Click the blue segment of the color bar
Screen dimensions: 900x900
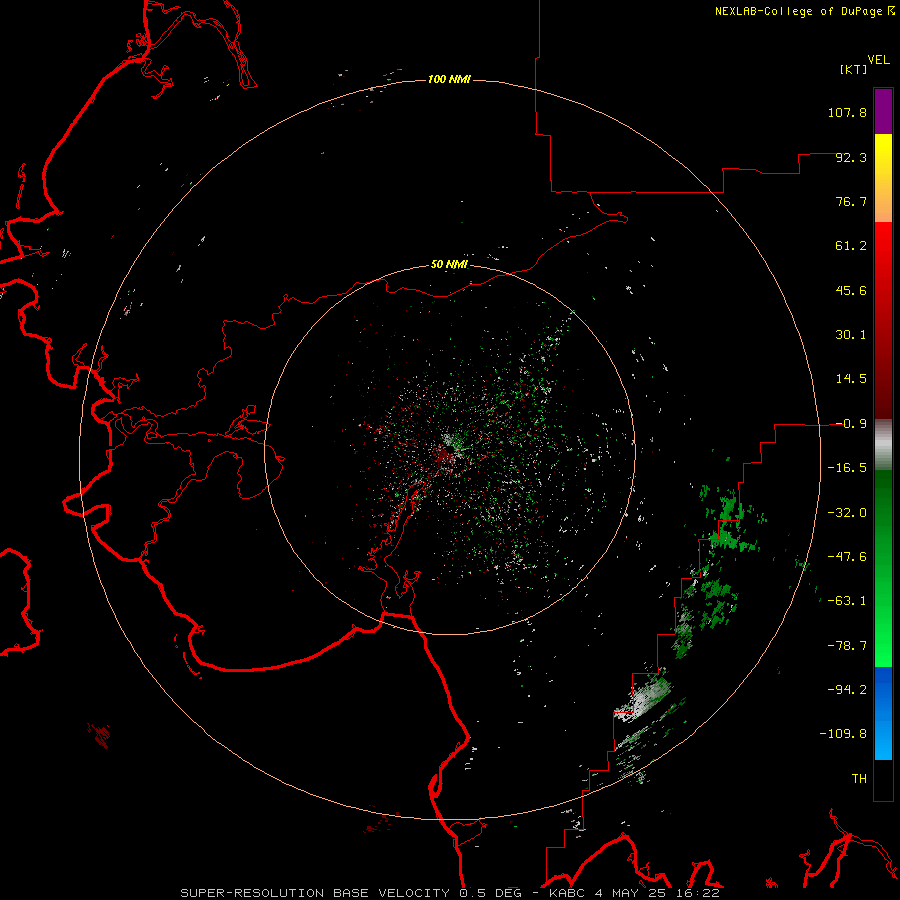883,713
